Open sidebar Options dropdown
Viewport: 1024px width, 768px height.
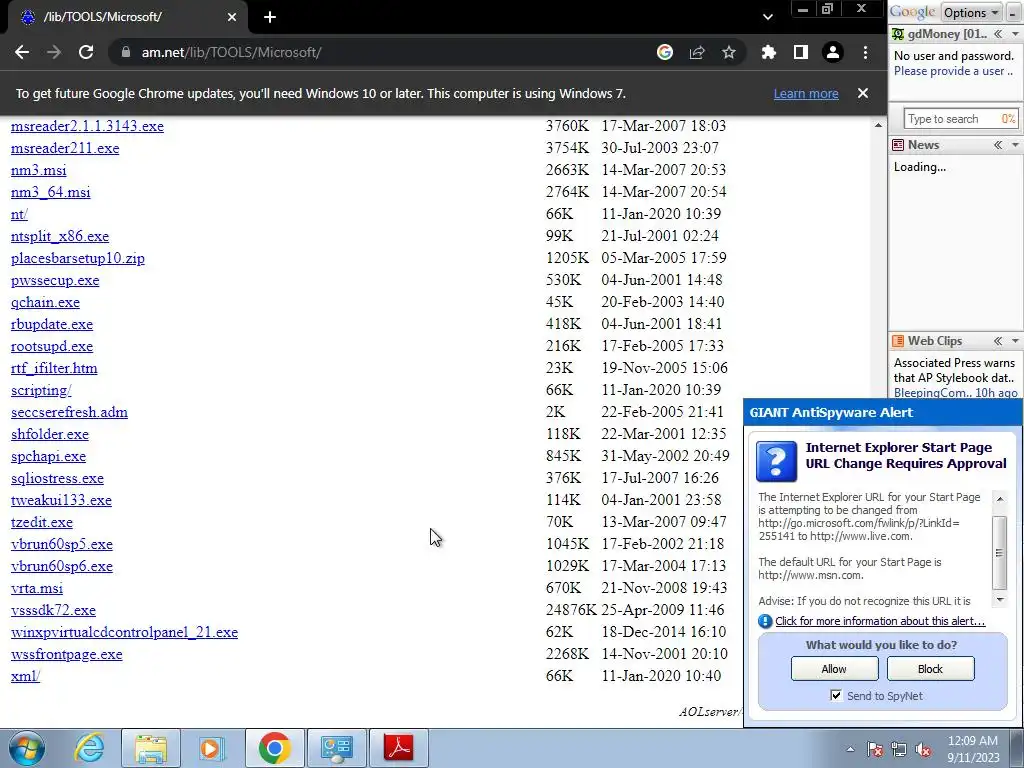tap(970, 12)
